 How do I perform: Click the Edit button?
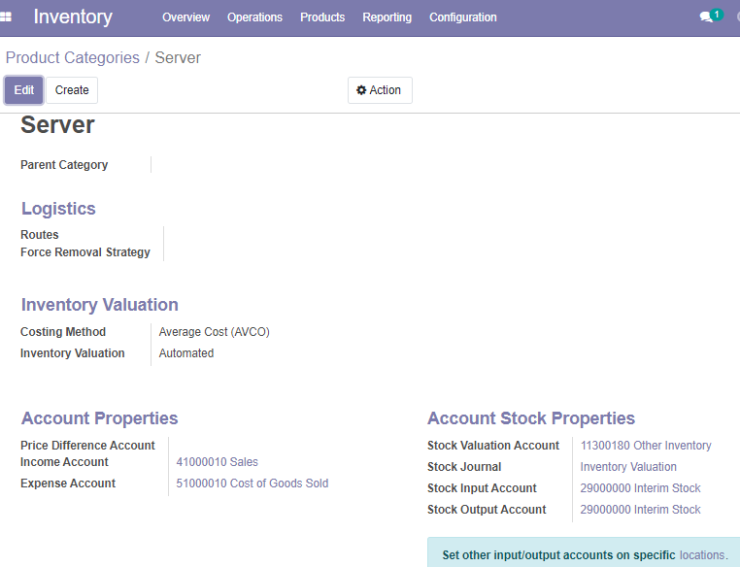pyautogui.click(x=24, y=90)
